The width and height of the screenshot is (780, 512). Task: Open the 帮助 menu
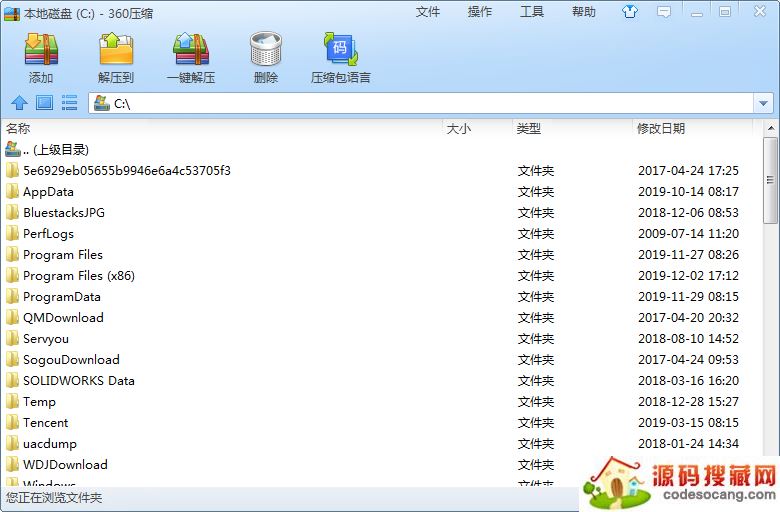click(x=584, y=12)
